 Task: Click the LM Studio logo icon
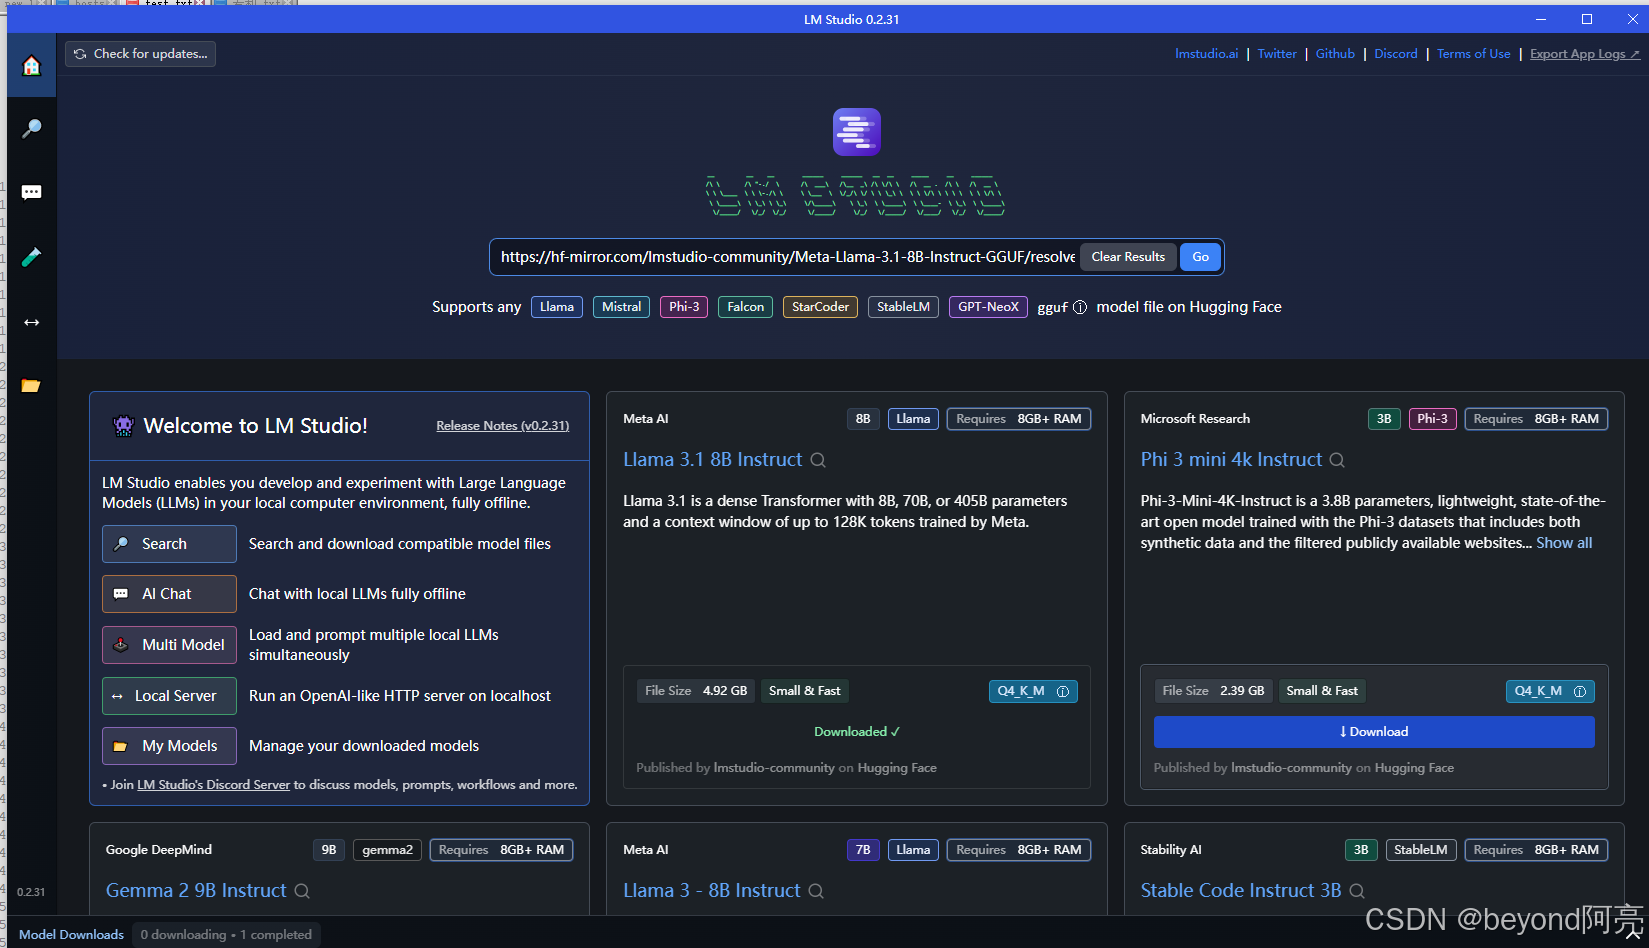[x=857, y=132]
